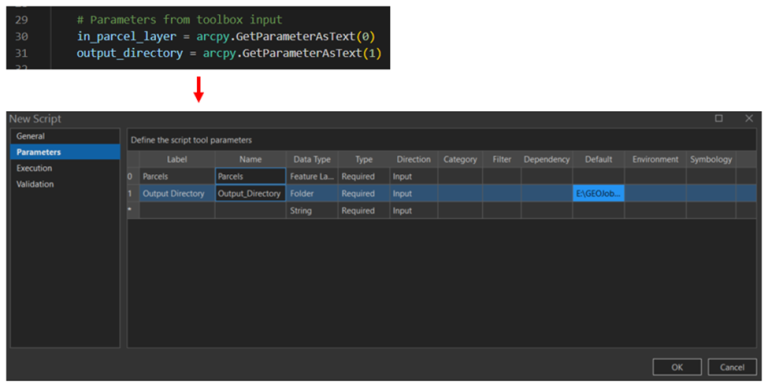Change Input direction for Output Directory row
Image resolution: width=768 pixels, height=389 pixels.
click(414, 194)
